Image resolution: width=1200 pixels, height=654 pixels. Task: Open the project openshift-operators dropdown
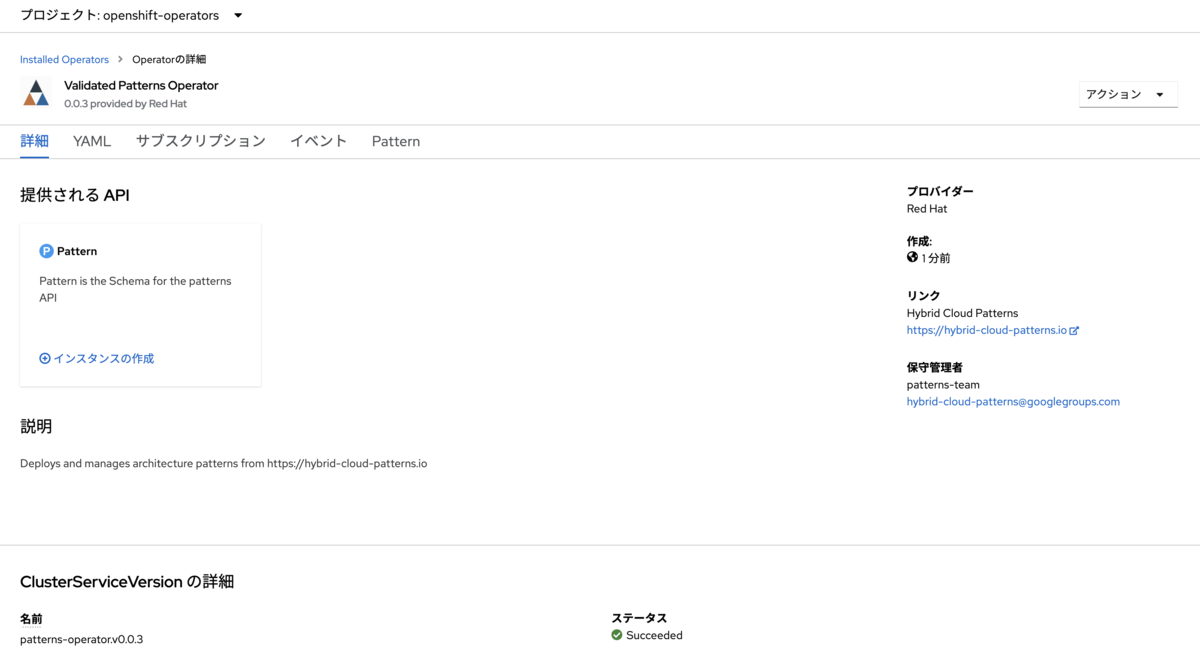131,15
